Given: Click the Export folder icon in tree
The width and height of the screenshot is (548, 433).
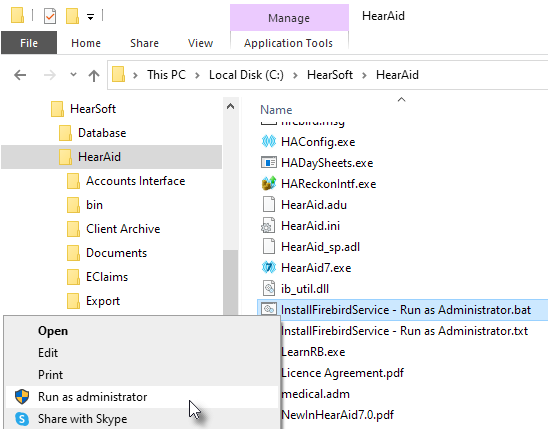Looking at the screenshot, I should [x=73, y=301].
